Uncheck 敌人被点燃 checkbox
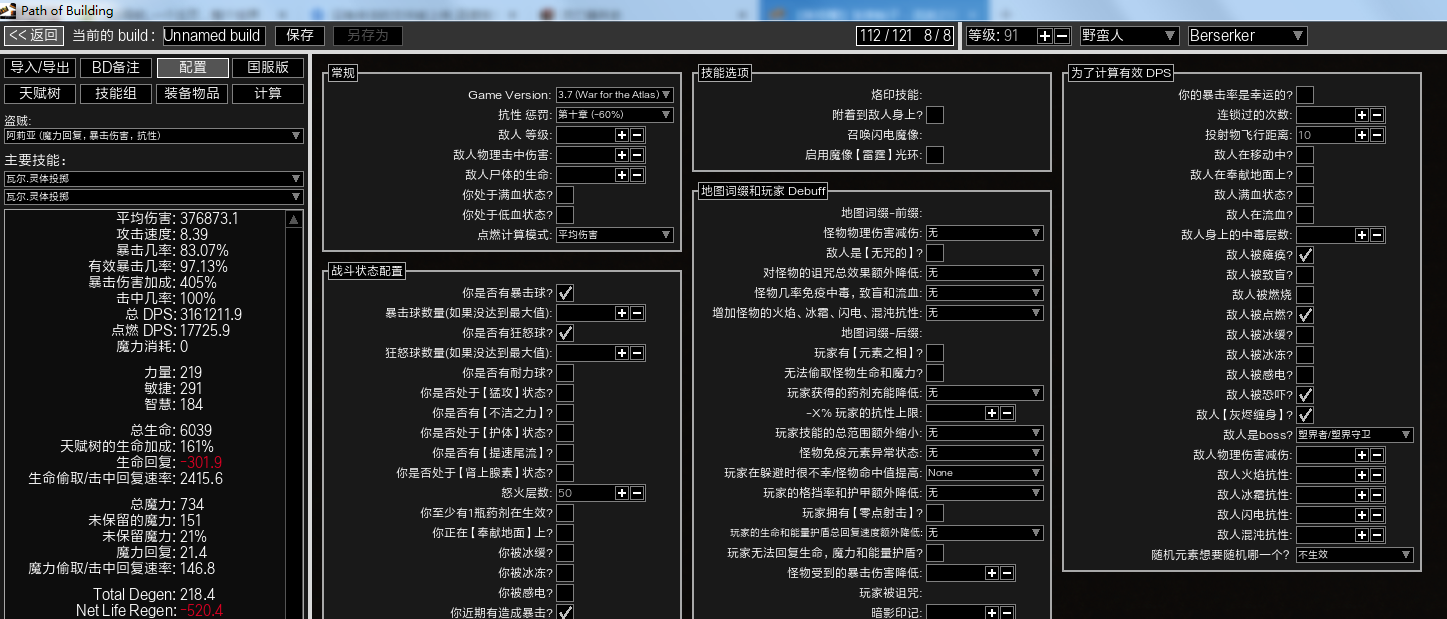Viewport: 1447px width, 619px height. tap(1305, 315)
